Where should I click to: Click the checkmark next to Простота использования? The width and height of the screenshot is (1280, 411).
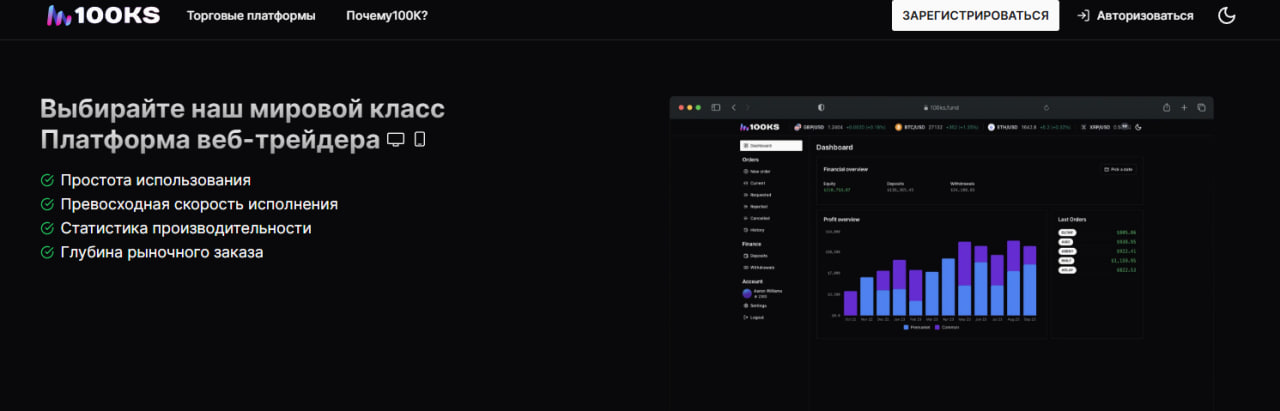point(47,180)
